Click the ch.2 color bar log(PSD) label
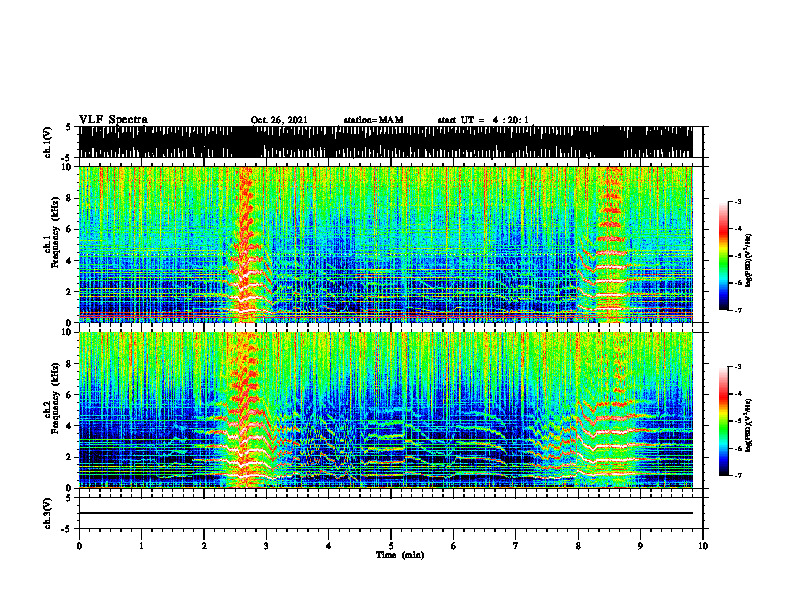The width and height of the screenshot is (792, 612). click(x=748, y=424)
